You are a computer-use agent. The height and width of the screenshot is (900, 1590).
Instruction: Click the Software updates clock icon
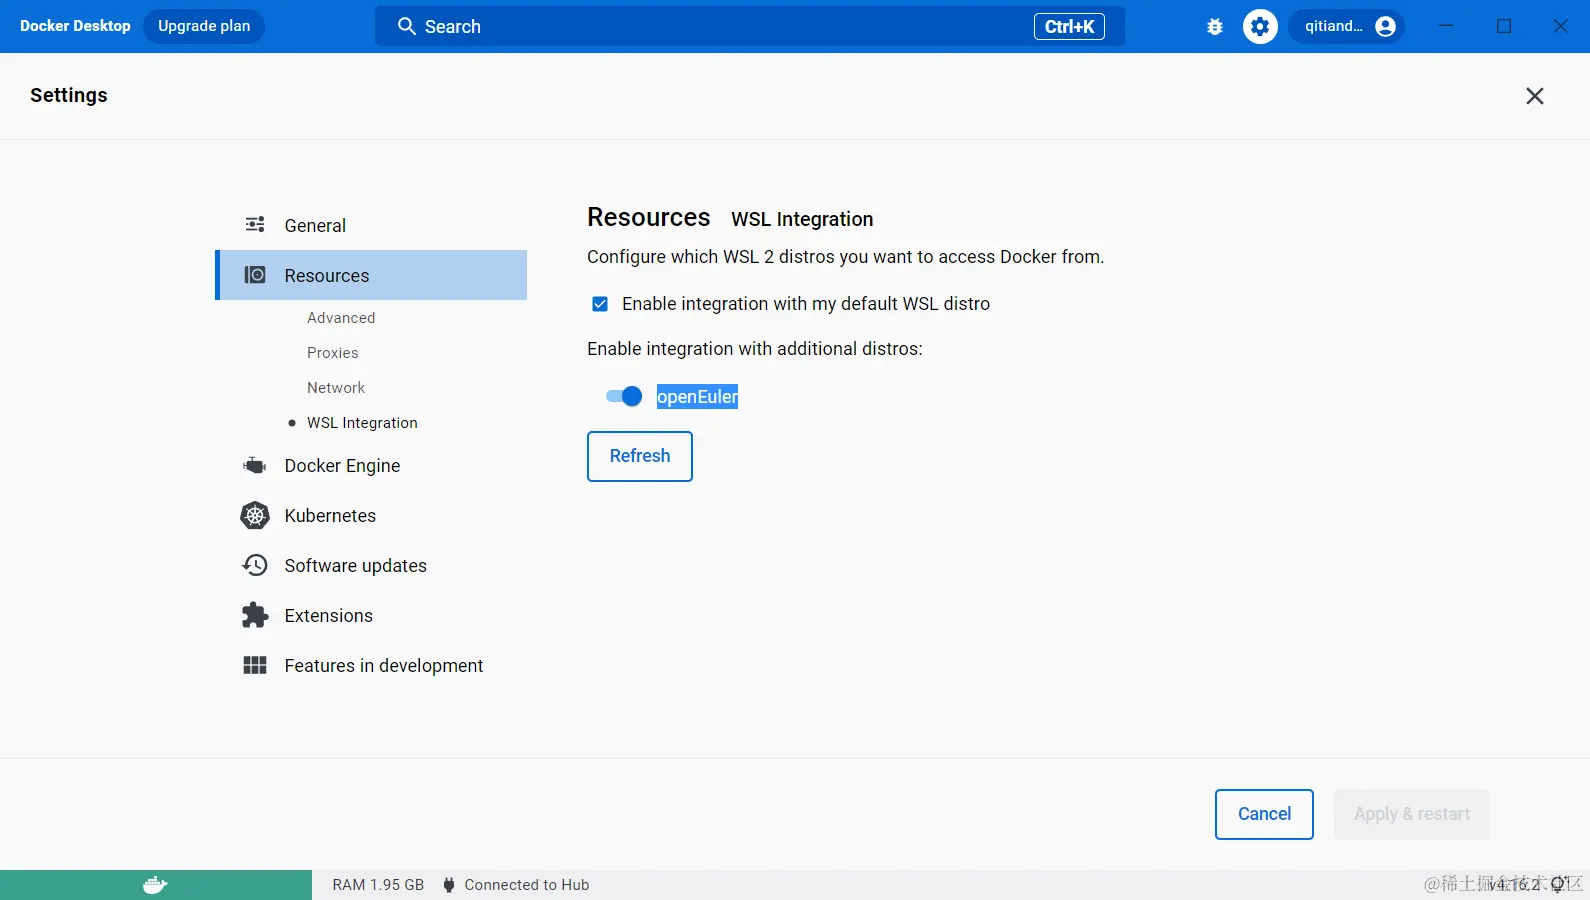point(255,565)
